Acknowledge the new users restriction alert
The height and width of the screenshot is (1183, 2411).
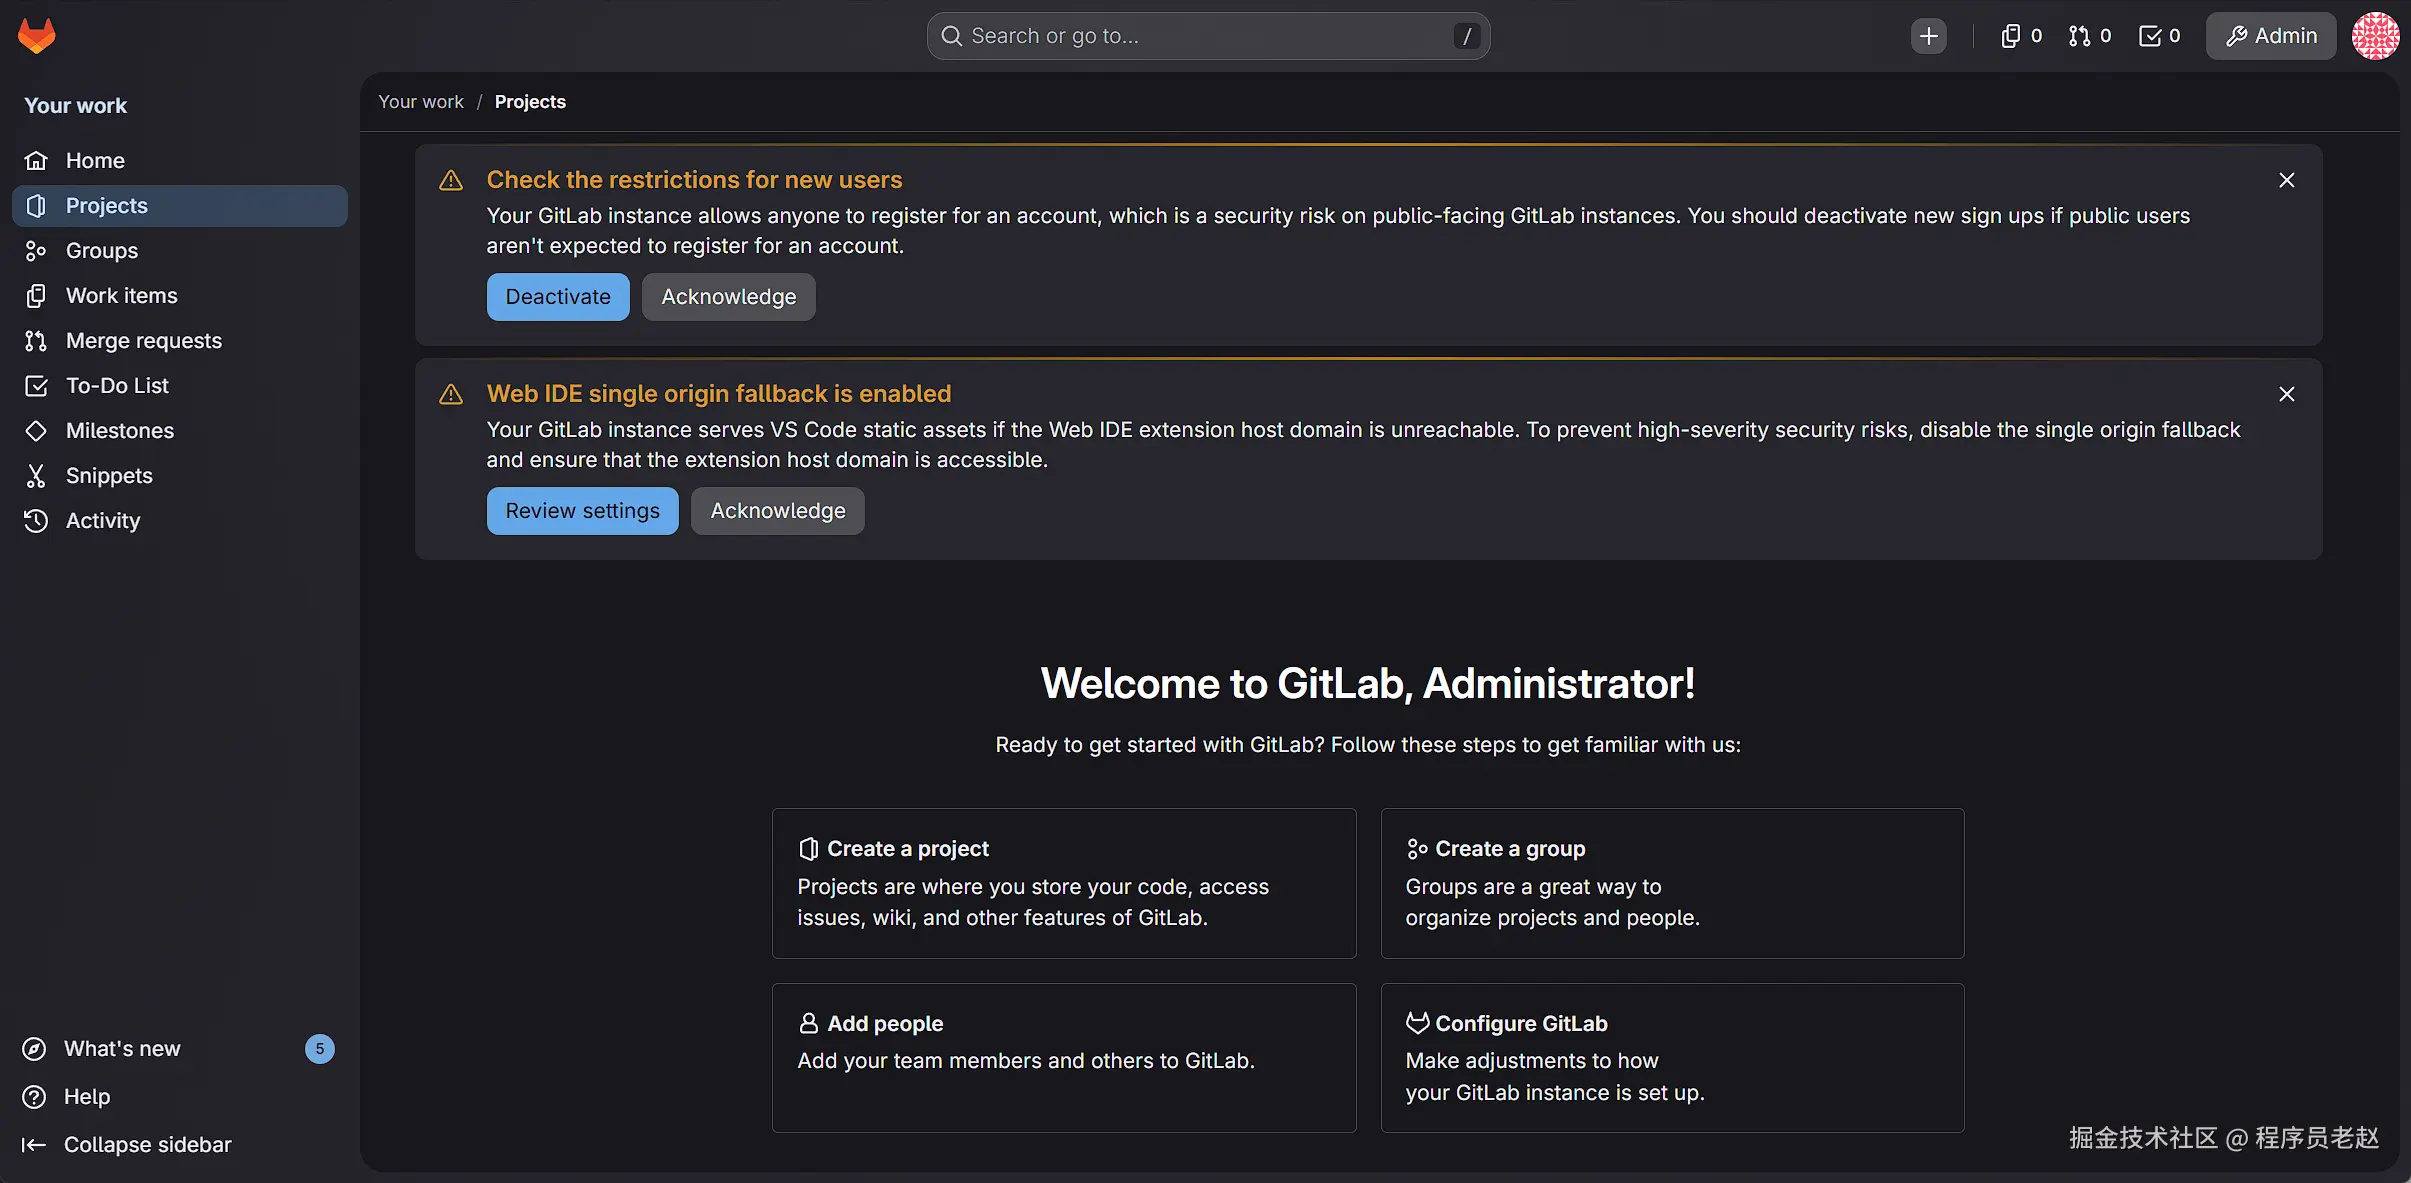pos(729,297)
